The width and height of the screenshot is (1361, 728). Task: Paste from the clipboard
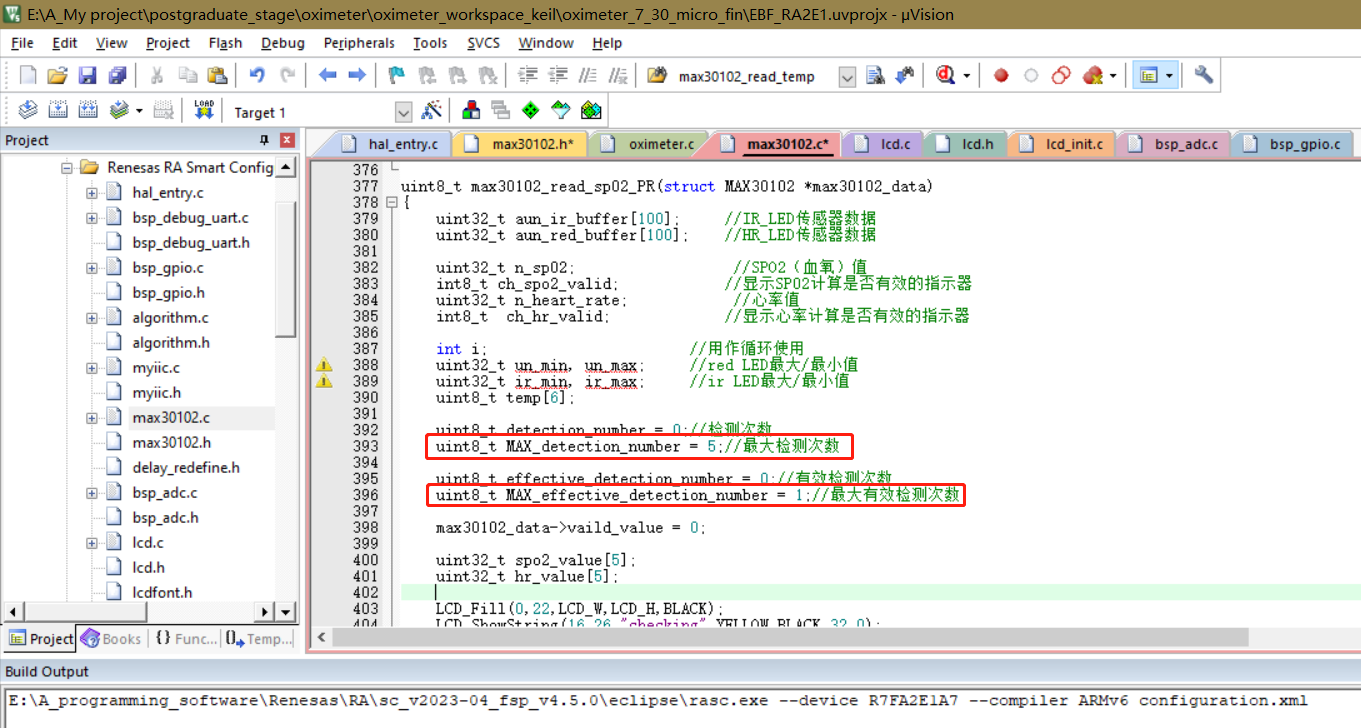coord(217,76)
